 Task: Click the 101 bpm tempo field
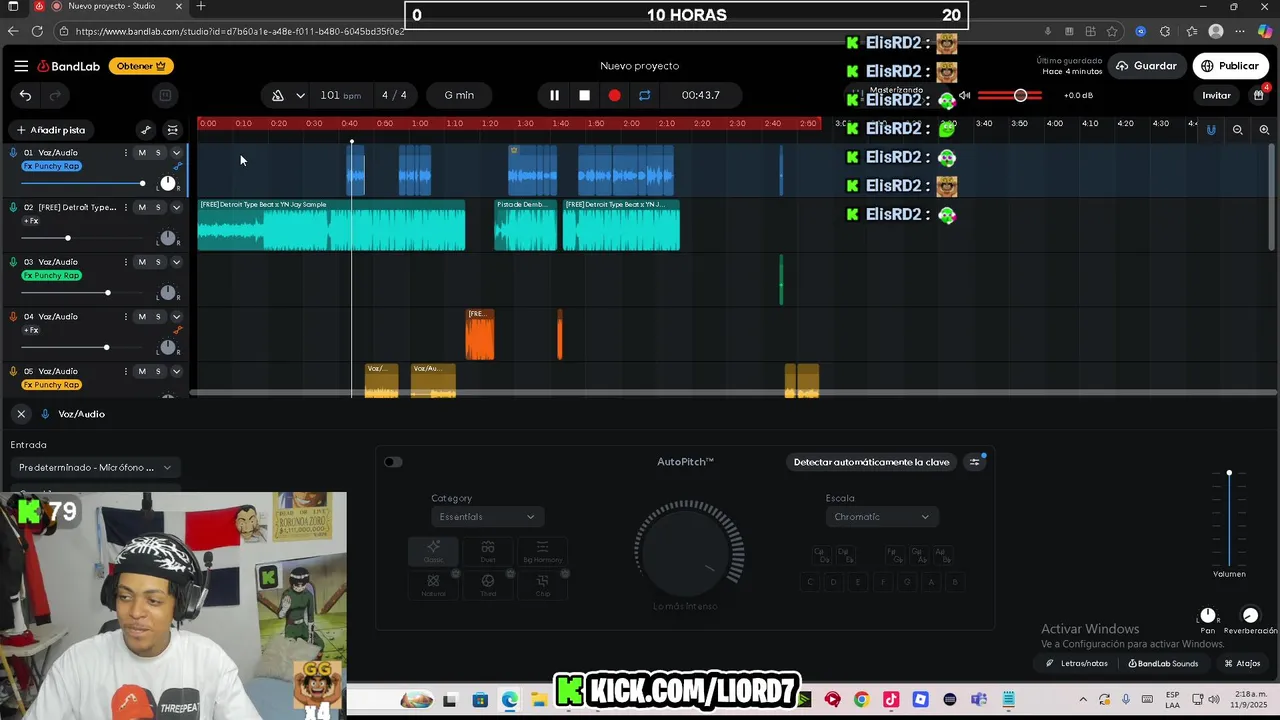340,95
